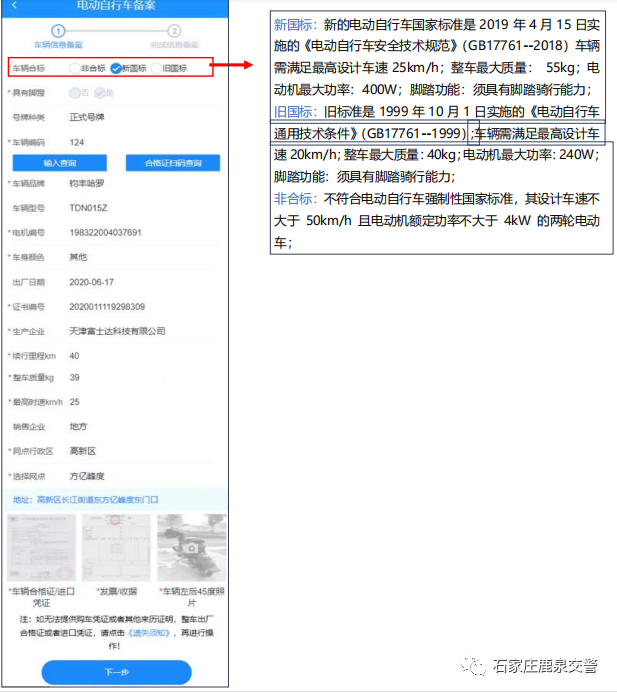The height and width of the screenshot is (693, 617).
Task: Choose the 旧国标 radio option
Action: (x=169, y=68)
